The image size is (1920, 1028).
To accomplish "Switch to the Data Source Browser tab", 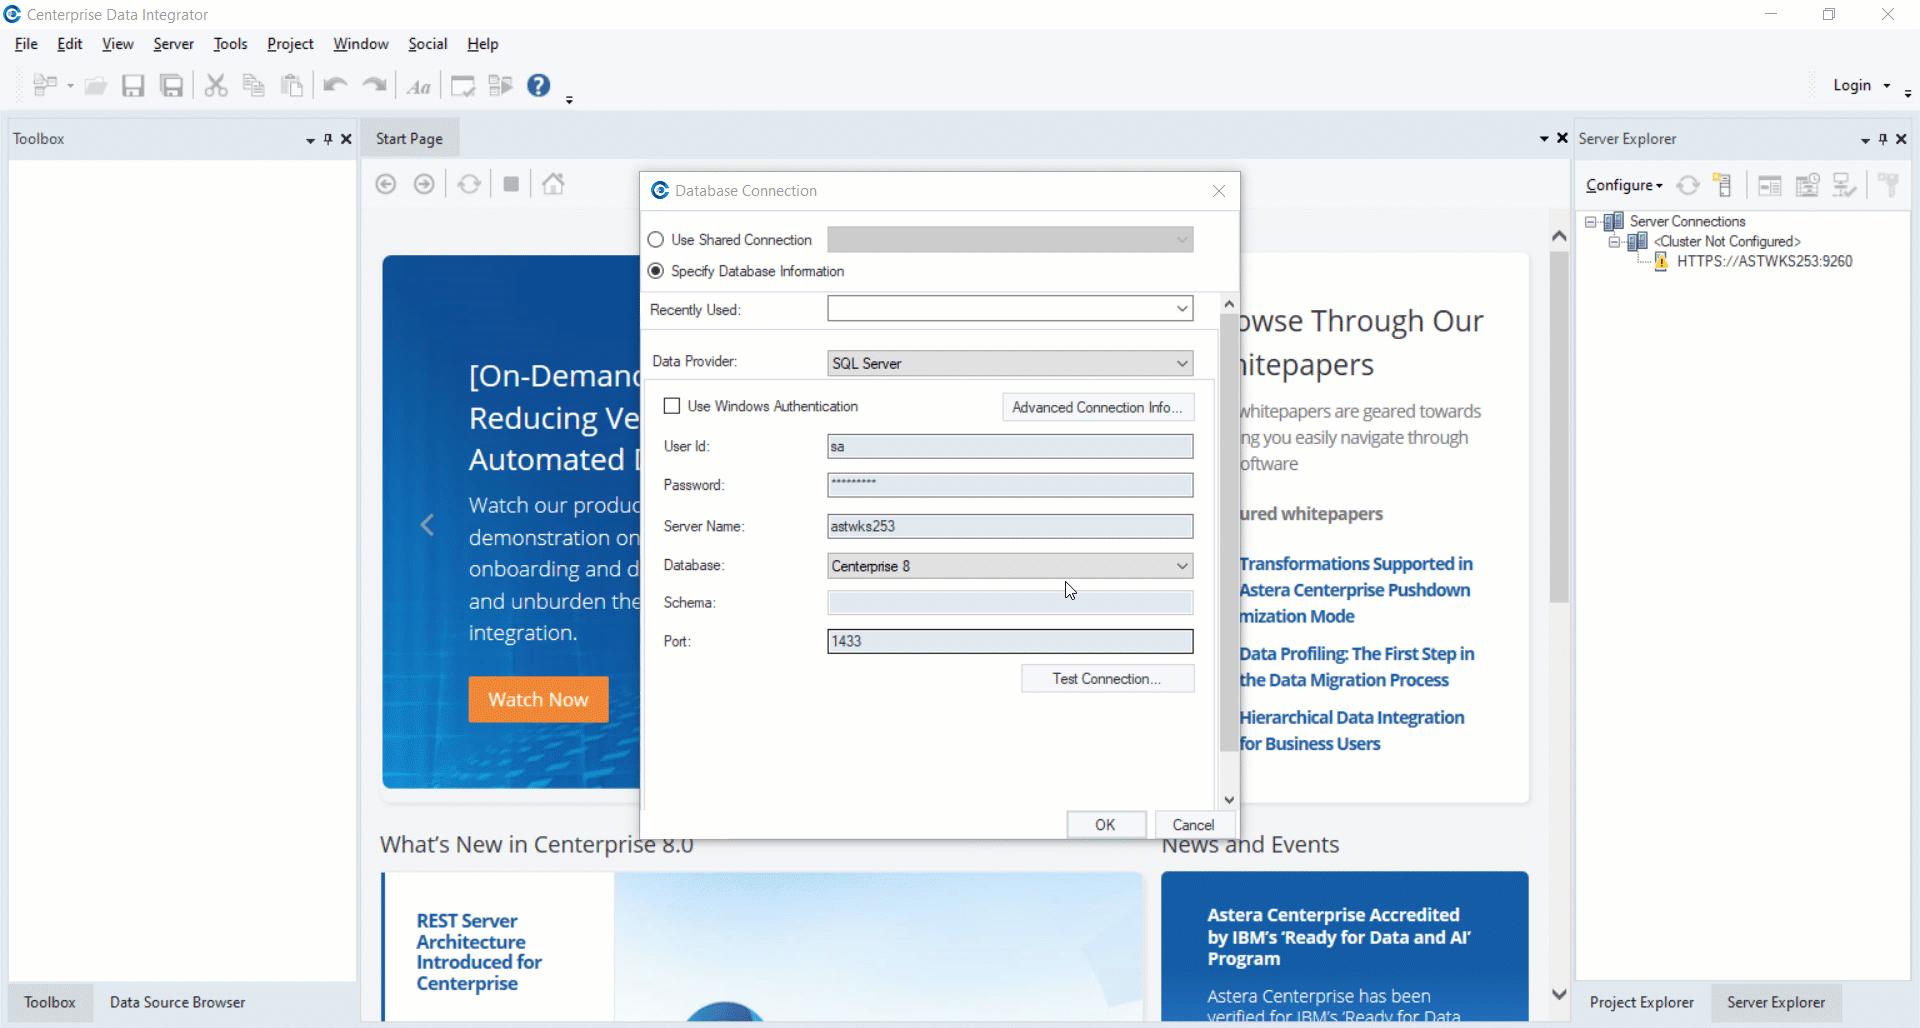I will (x=177, y=1002).
